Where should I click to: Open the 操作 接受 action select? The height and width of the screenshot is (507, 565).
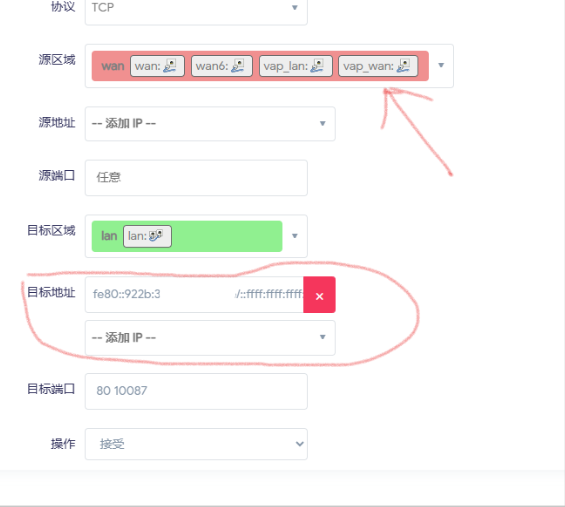click(x=196, y=444)
